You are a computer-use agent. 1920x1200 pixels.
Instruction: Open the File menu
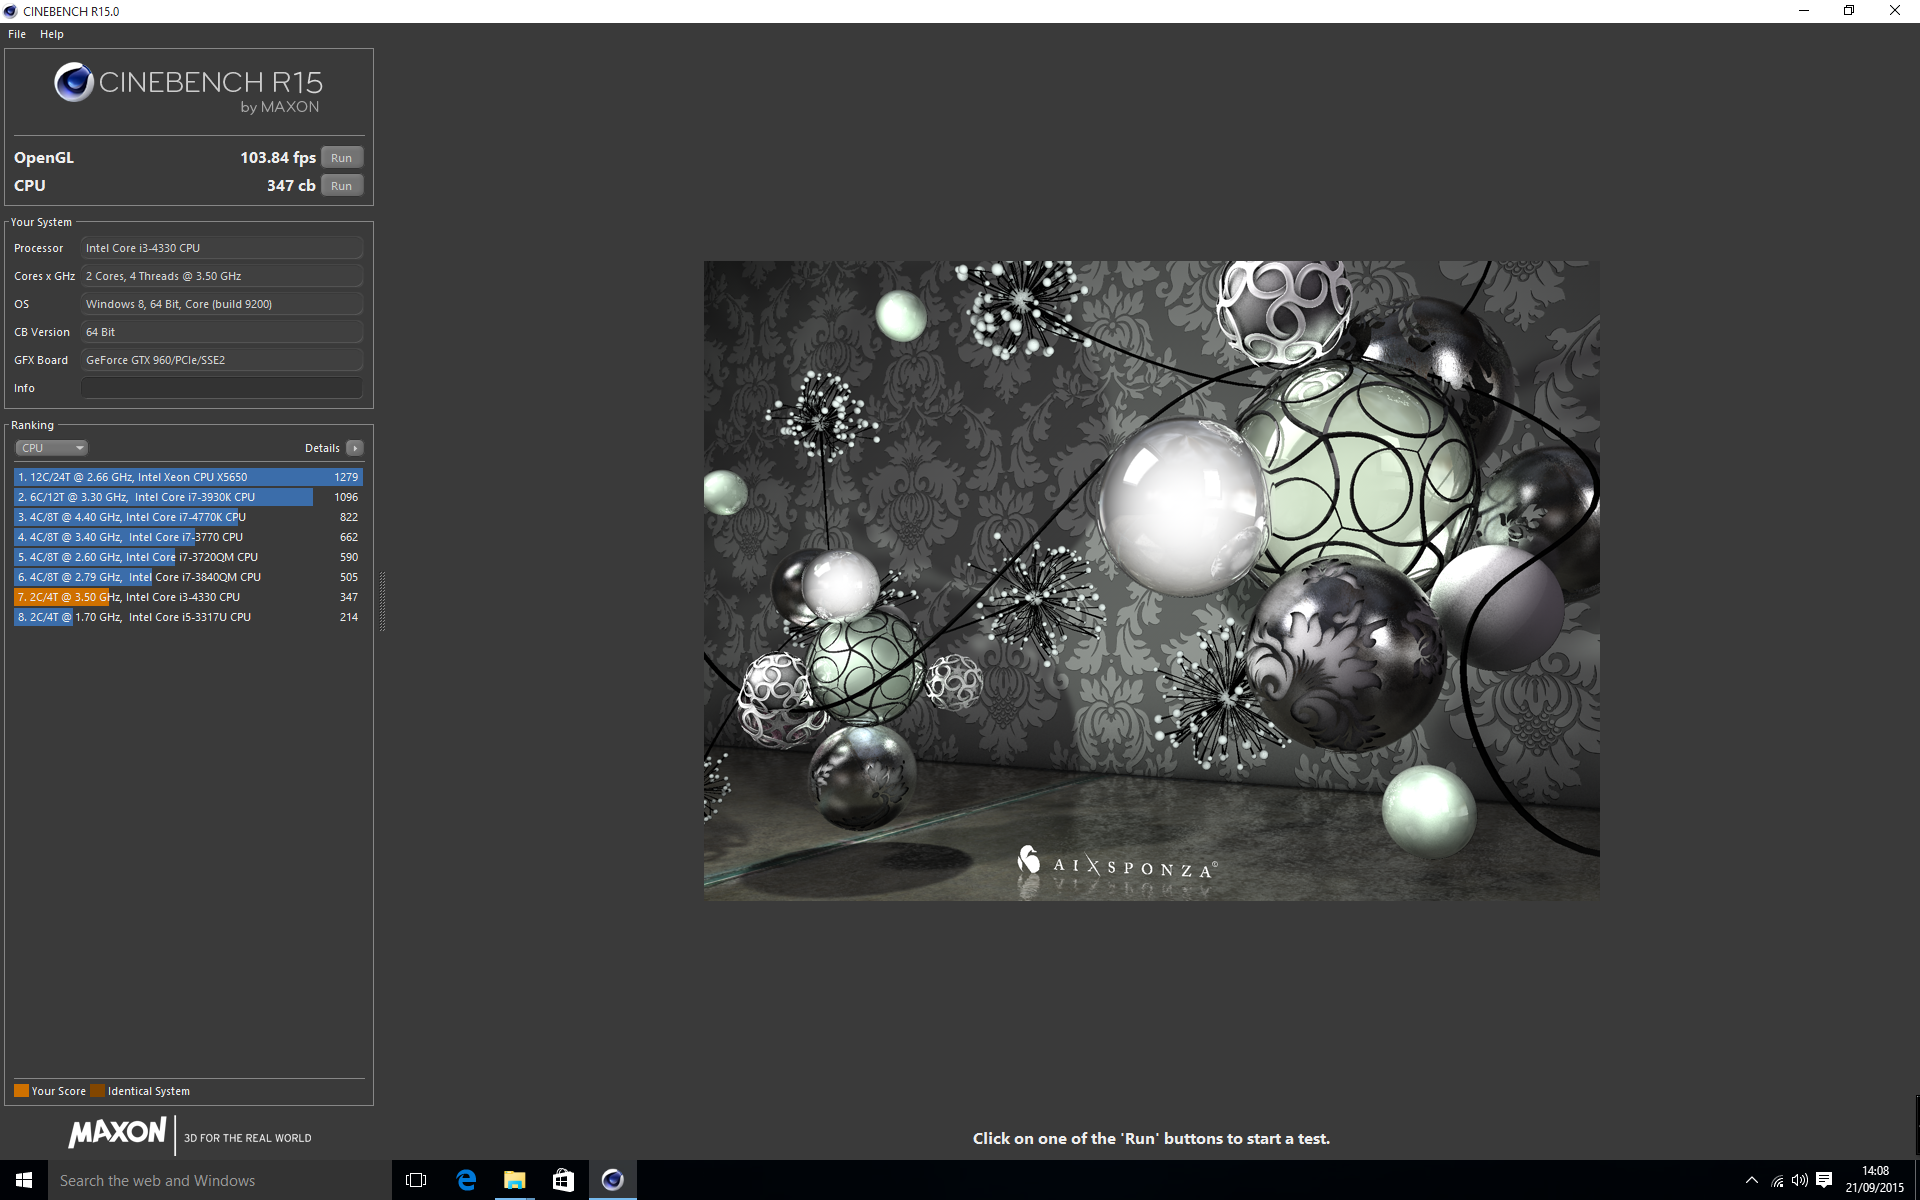pyautogui.click(x=17, y=34)
